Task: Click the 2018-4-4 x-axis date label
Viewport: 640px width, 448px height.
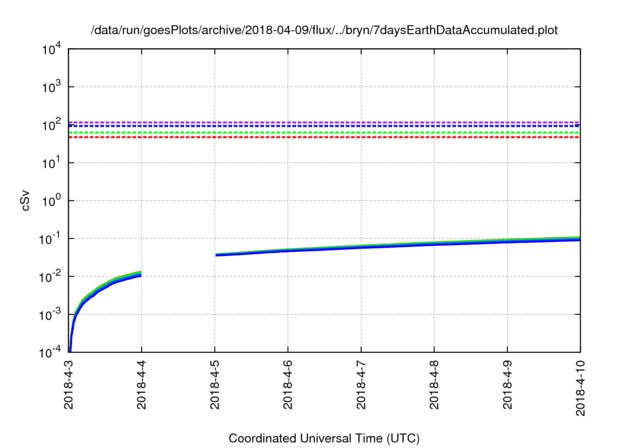Action: tap(142, 384)
